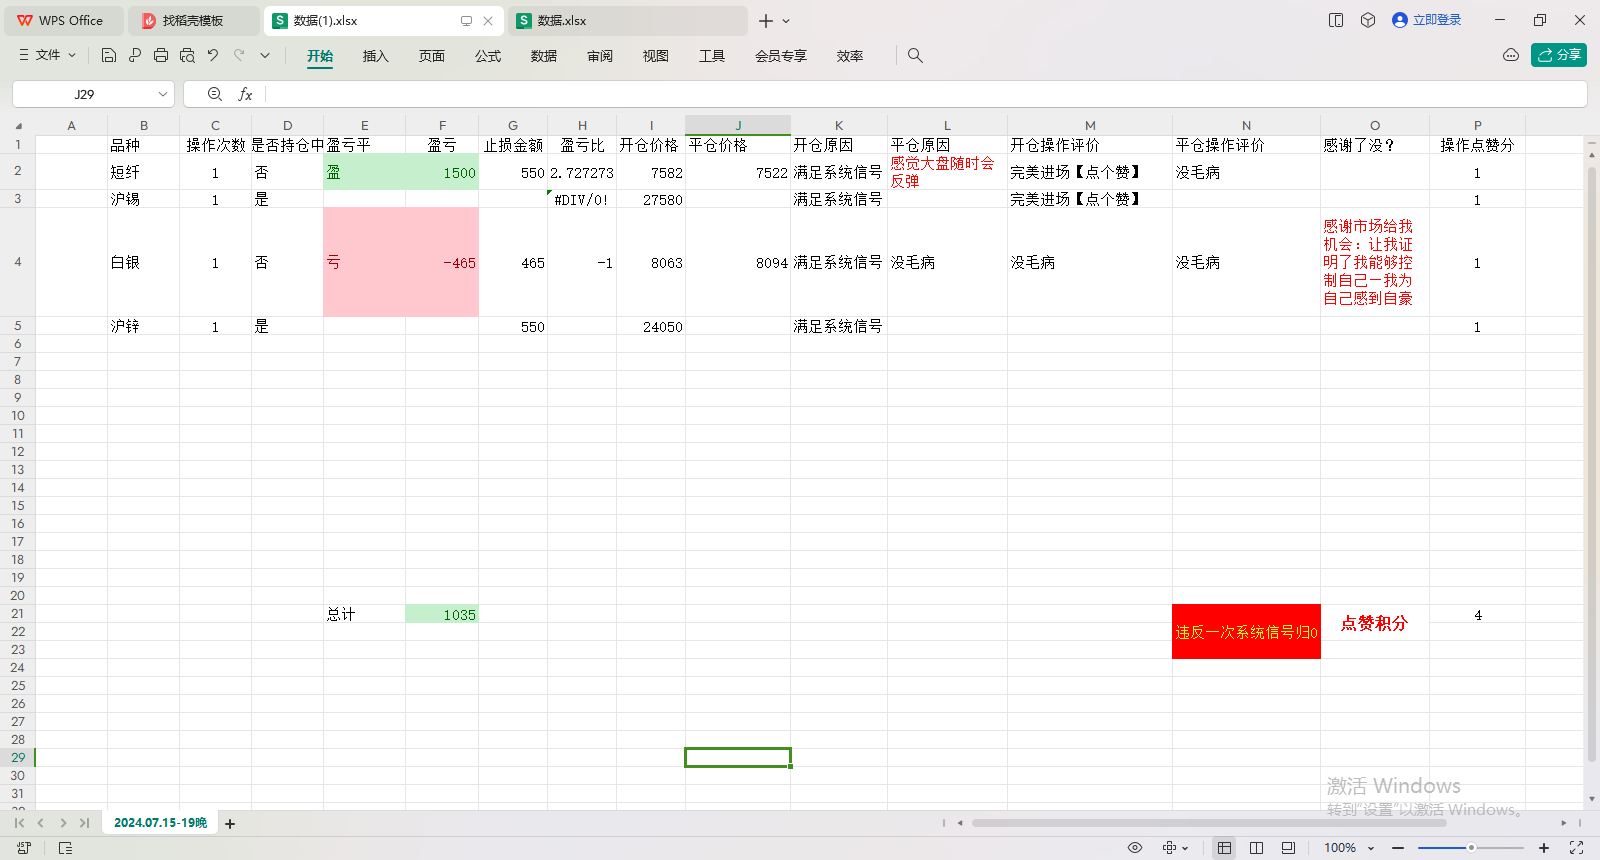
Task: Open the 插入 ribbon tab
Action: 375,56
